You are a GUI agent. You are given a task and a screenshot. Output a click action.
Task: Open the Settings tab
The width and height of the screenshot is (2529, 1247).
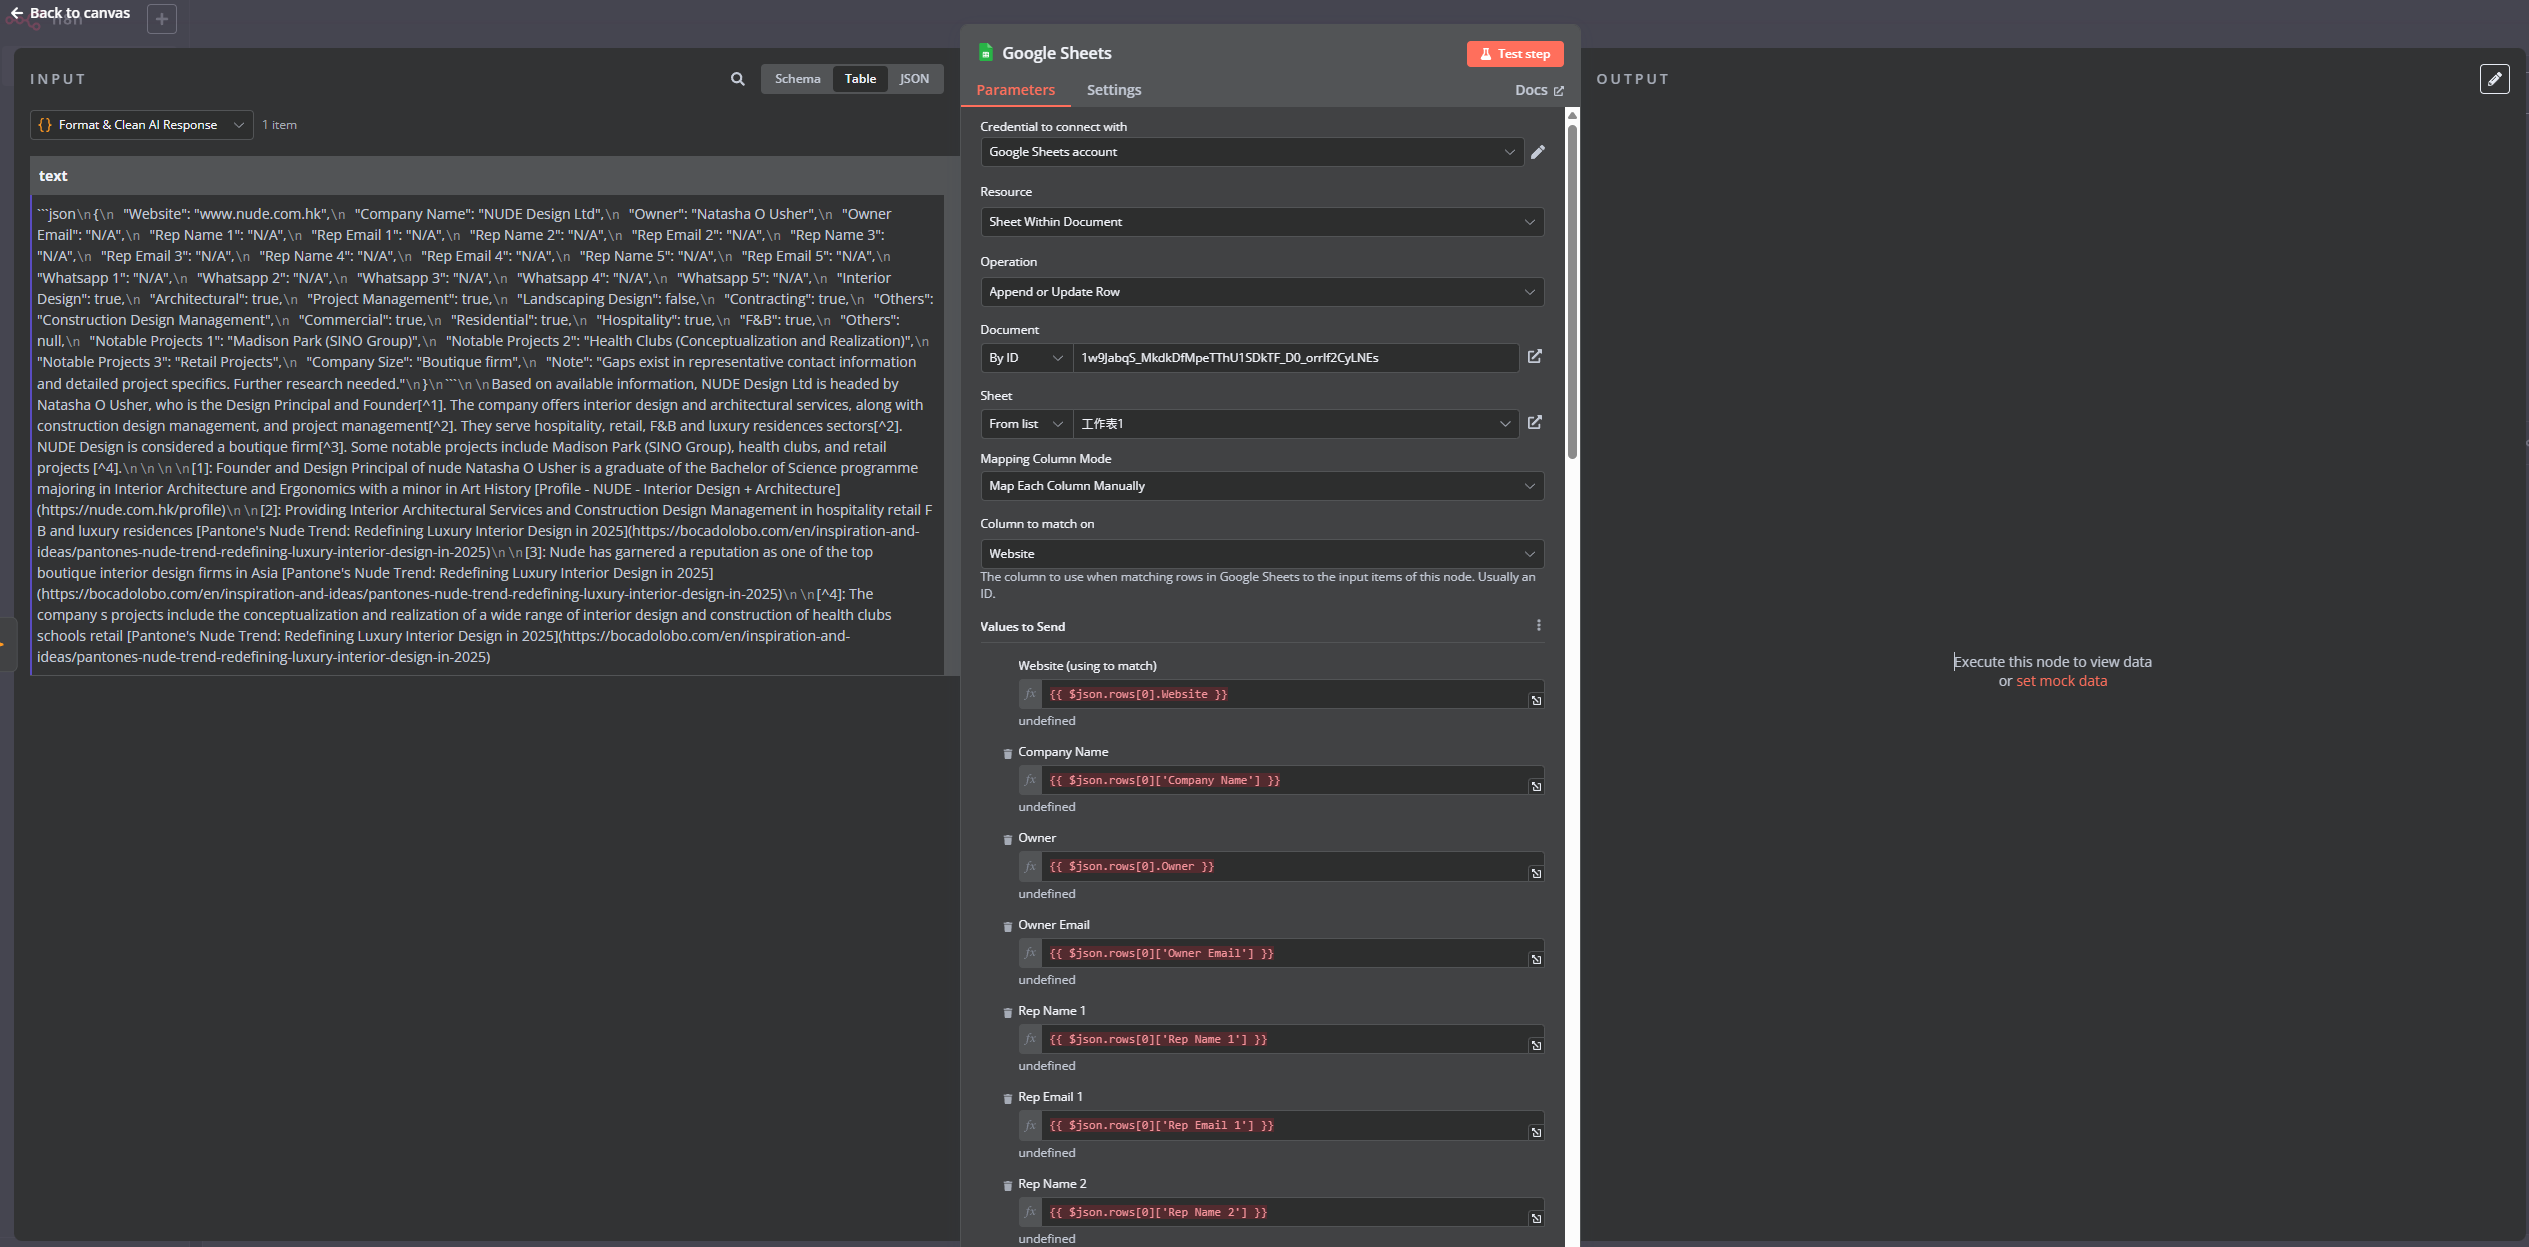tap(1114, 90)
